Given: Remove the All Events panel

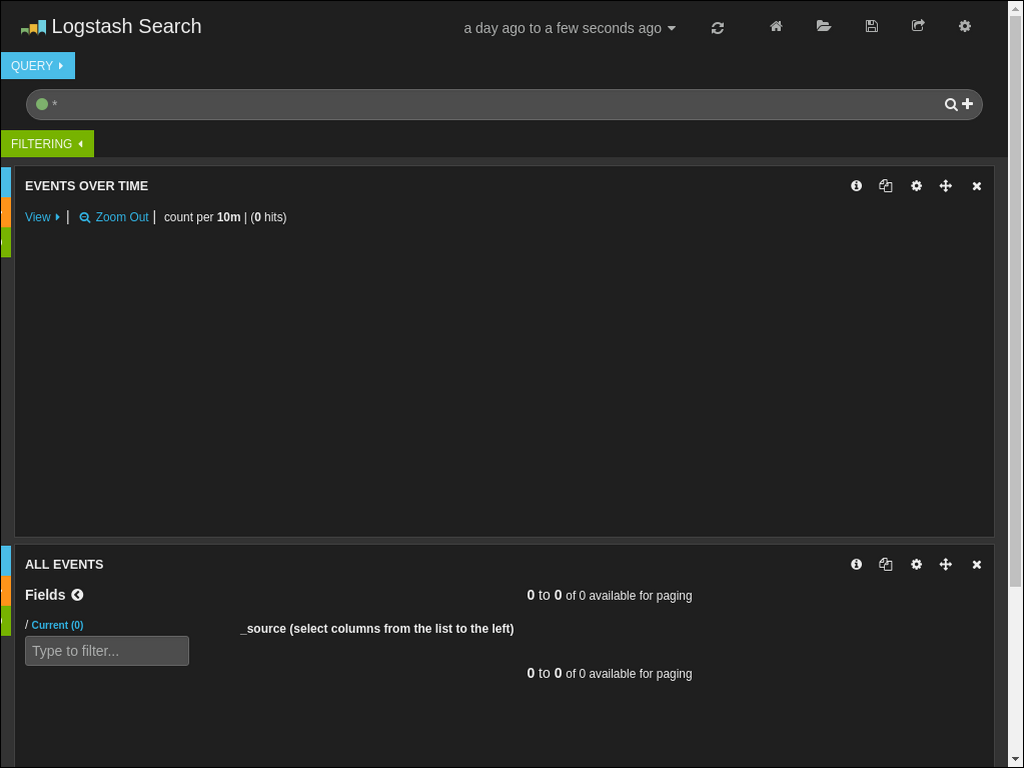Looking at the screenshot, I should [976, 564].
